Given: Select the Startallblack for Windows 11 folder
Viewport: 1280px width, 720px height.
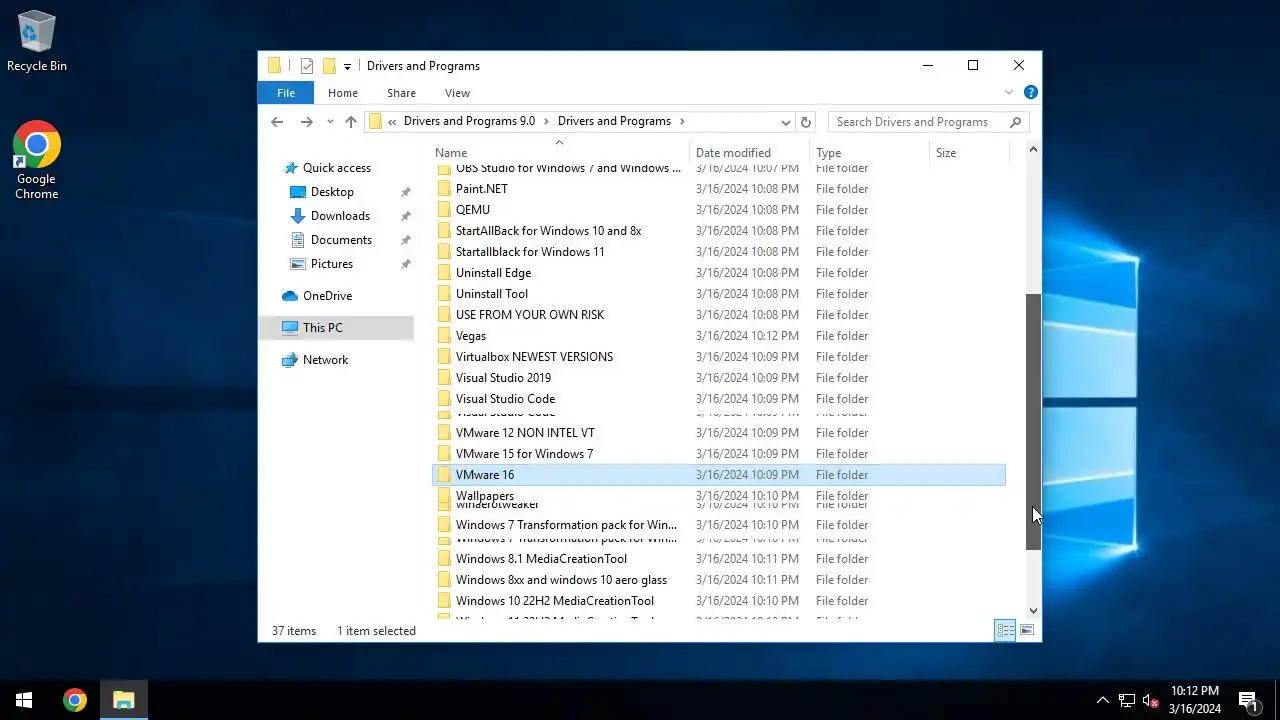Looking at the screenshot, I should (x=718, y=252).
